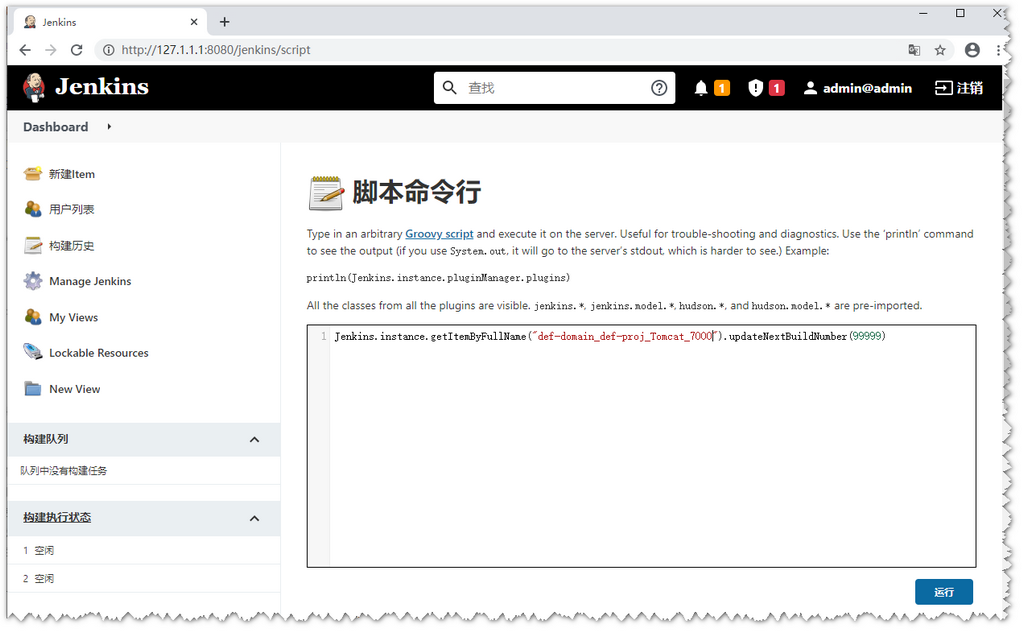1024x633 pixels.
Task: Click the 用户列表 people icon
Action: [x=33, y=209]
